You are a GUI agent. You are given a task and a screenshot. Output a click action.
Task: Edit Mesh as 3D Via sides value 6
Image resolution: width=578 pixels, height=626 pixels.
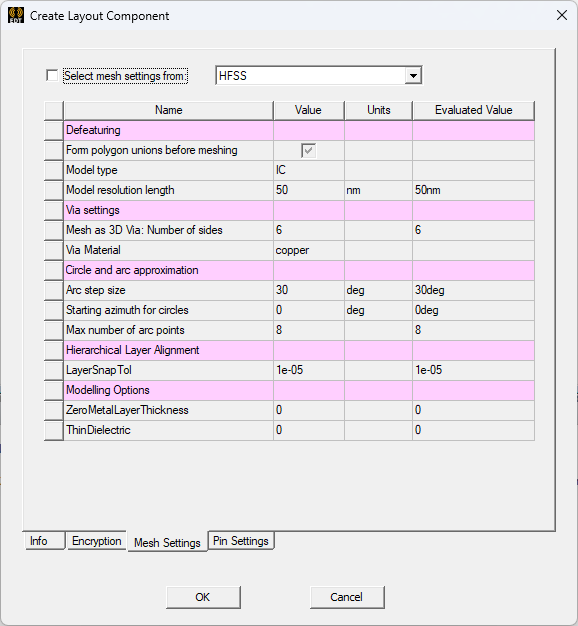tap(309, 230)
